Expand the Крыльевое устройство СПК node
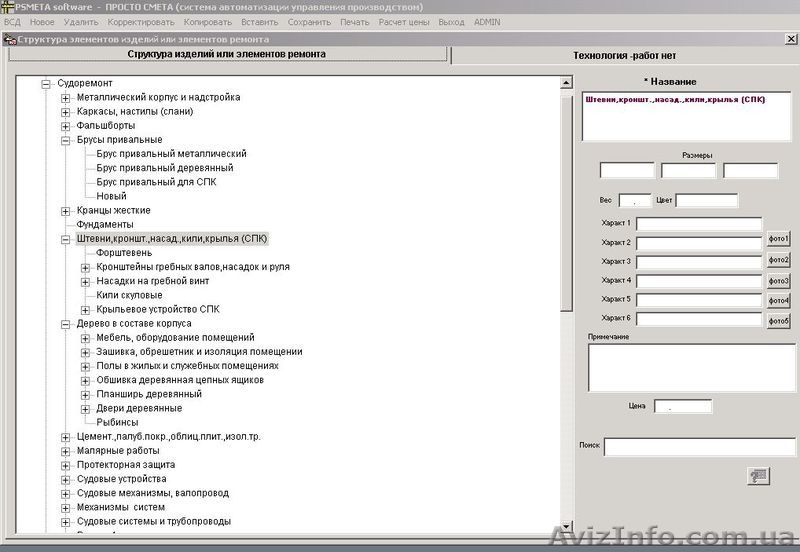Viewport: 800px width, 552px height. click(x=86, y=310)
